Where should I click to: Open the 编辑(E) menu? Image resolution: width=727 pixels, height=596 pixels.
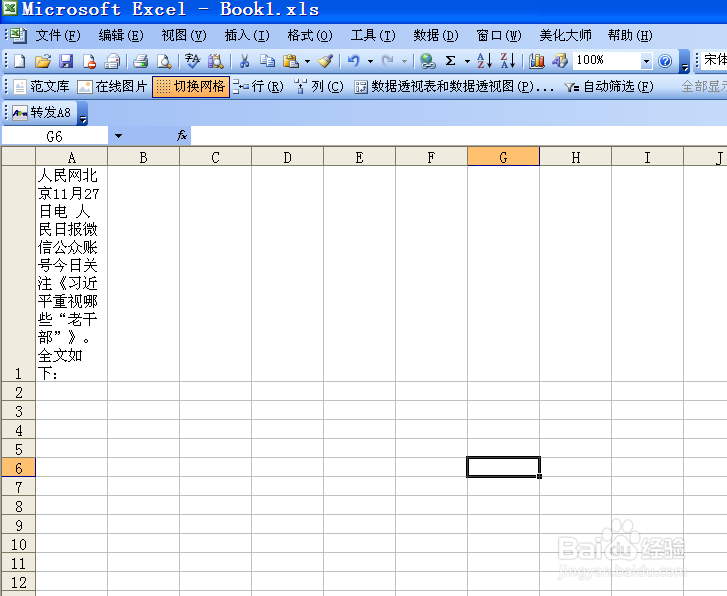(x=121, y=35)
